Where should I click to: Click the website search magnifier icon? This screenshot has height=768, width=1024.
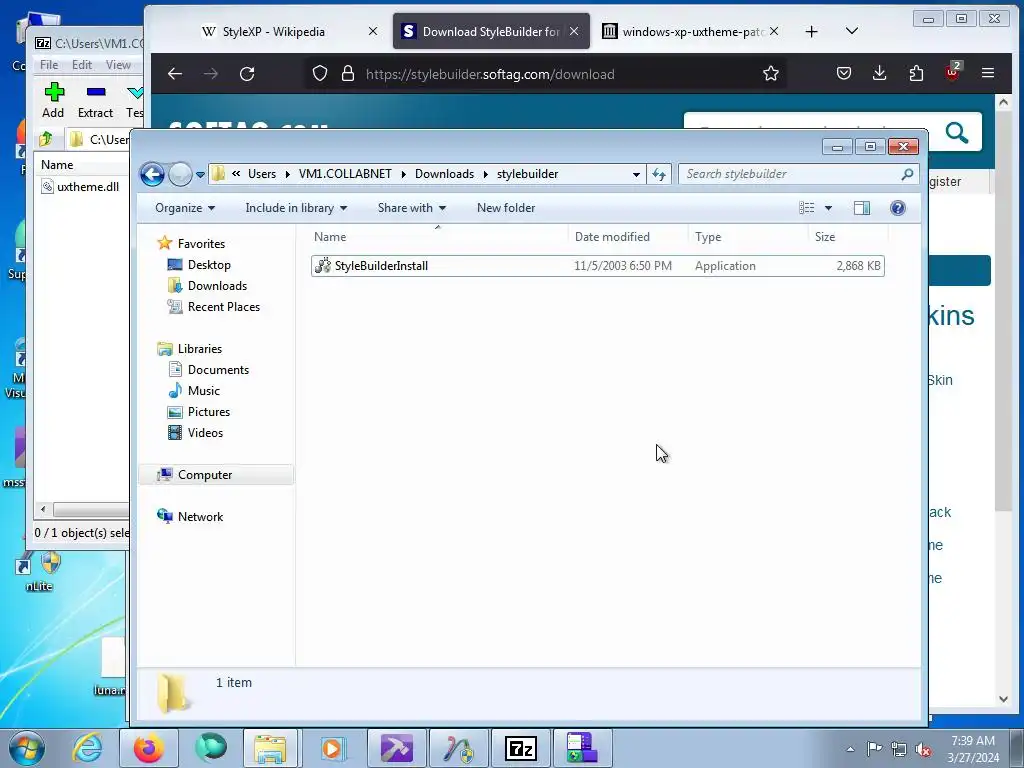click(957, 133)
